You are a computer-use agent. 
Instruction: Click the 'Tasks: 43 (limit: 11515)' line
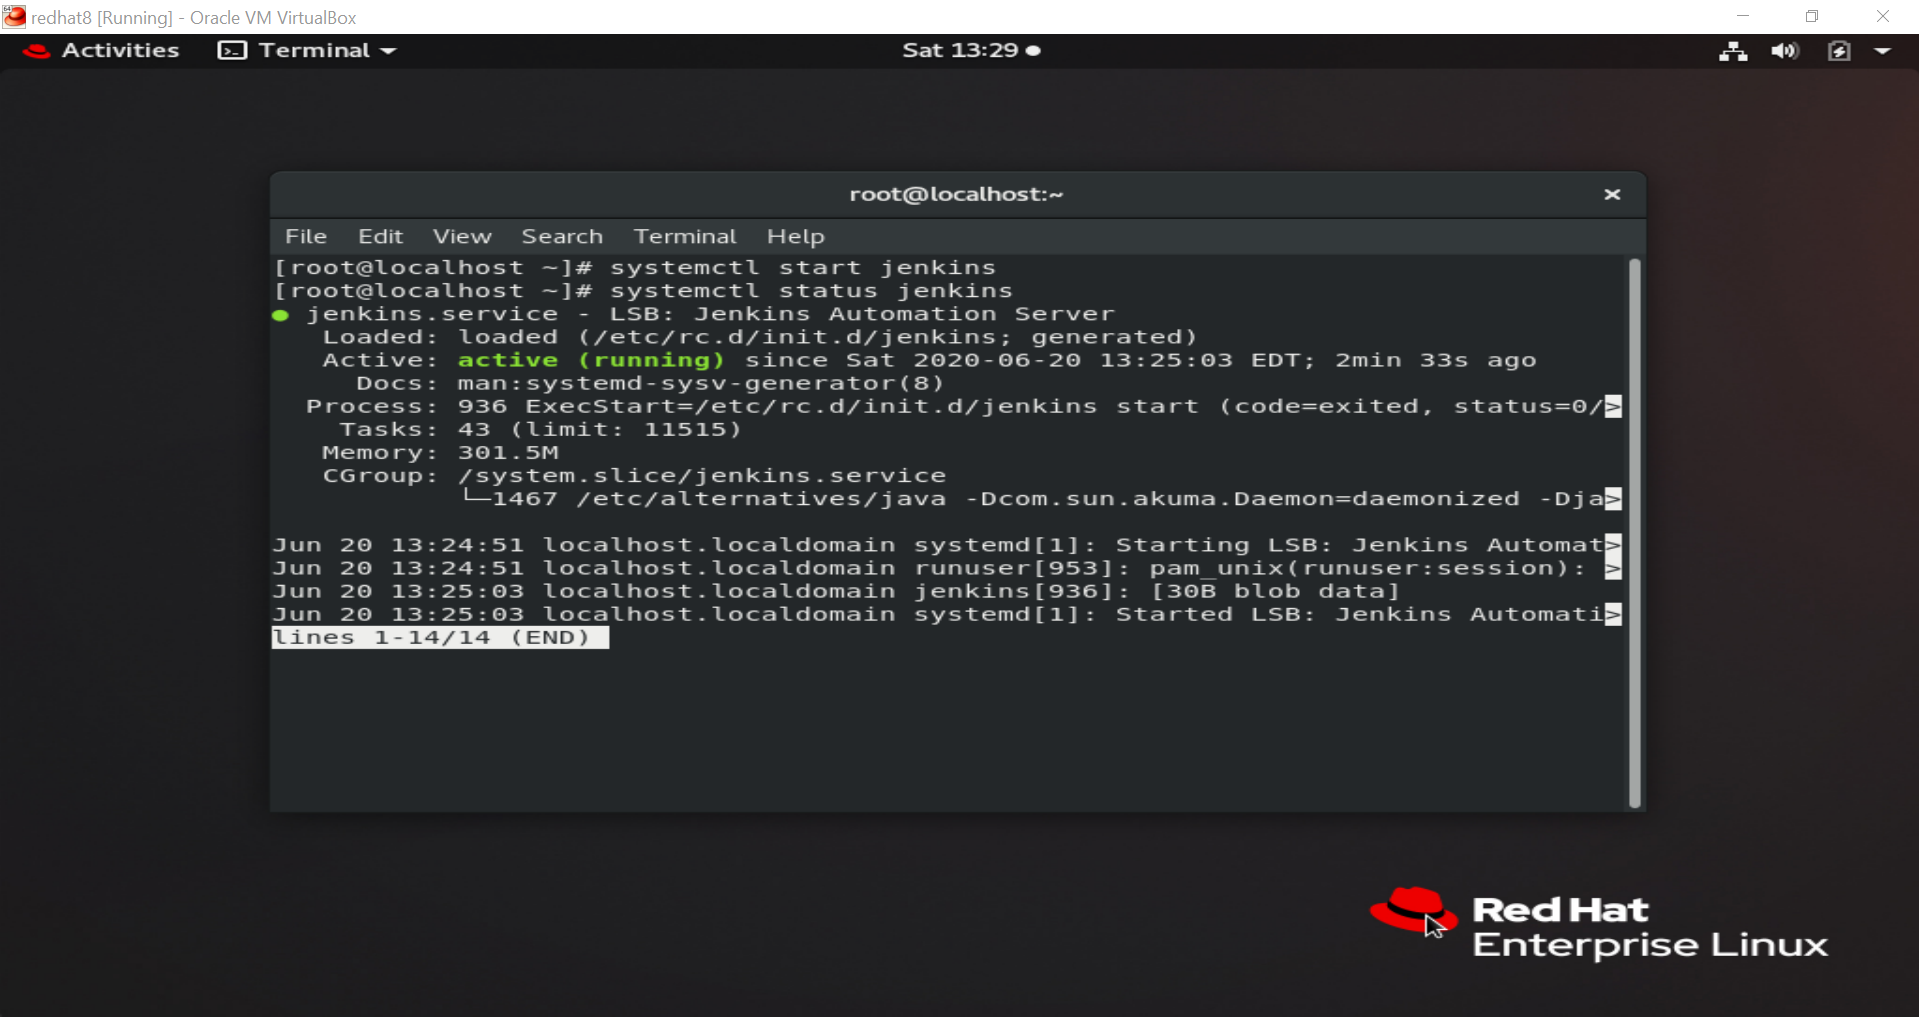[x=540, y=430]
